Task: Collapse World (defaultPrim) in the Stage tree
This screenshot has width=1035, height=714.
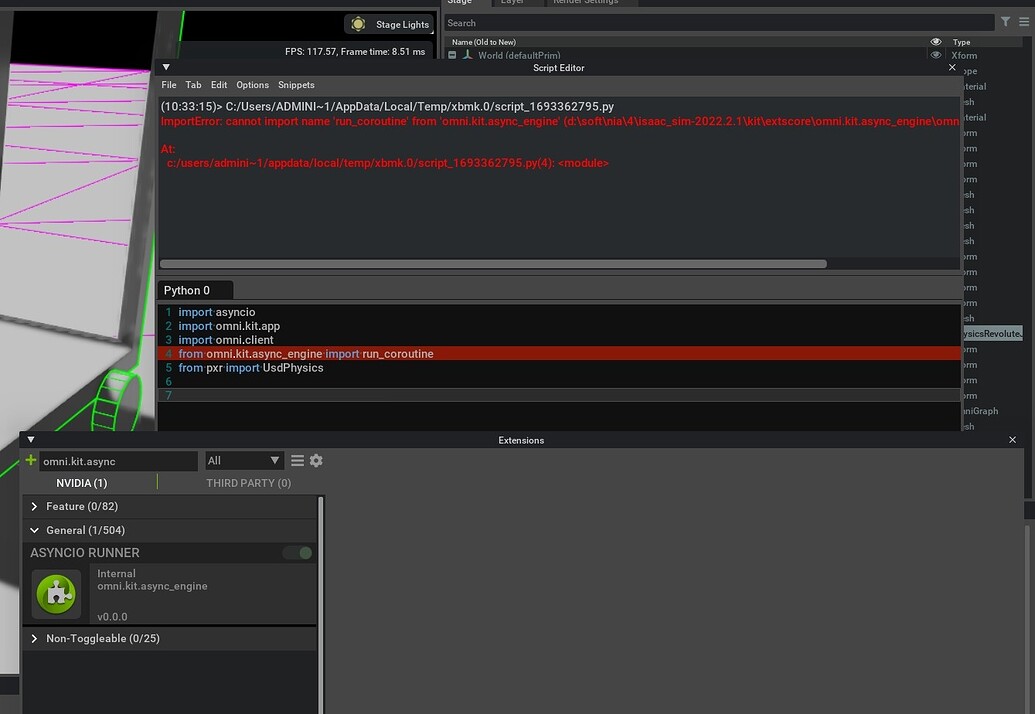Action: pyautogui.click(x=452, y=55)
